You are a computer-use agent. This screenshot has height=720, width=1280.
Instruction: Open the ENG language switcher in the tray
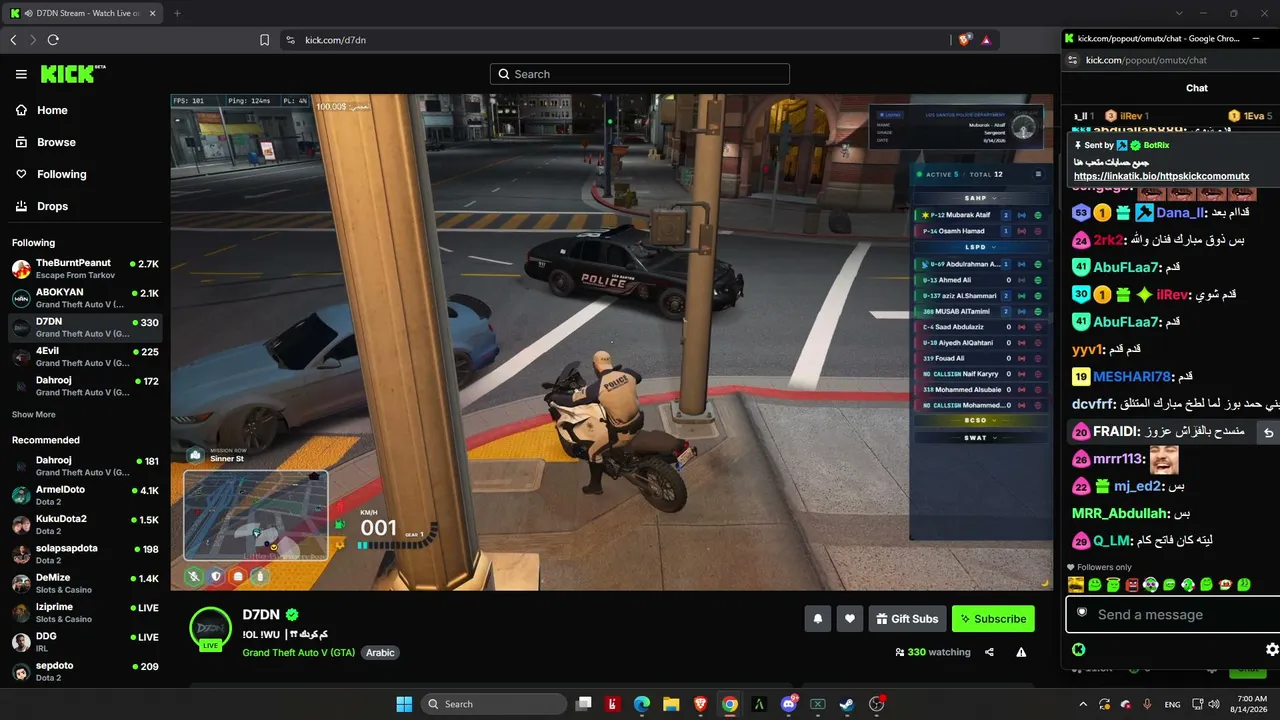[x=1173, y=704]
